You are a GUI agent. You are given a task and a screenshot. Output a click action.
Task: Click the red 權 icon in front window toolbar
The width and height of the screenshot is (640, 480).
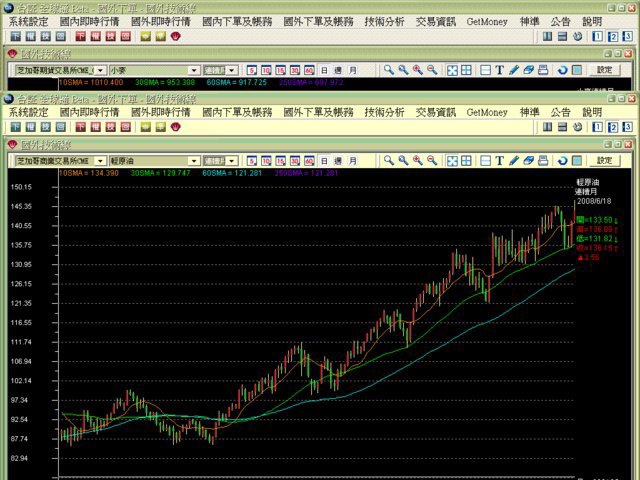tap(96, 127)
